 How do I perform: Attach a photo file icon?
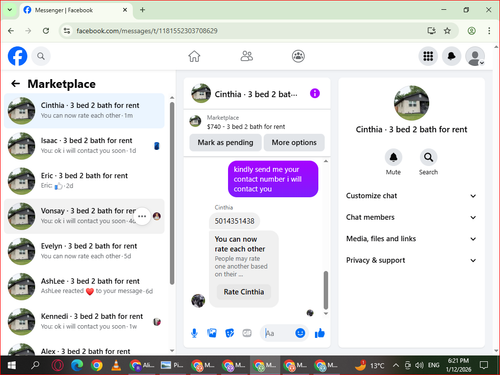tap(212, 333)
